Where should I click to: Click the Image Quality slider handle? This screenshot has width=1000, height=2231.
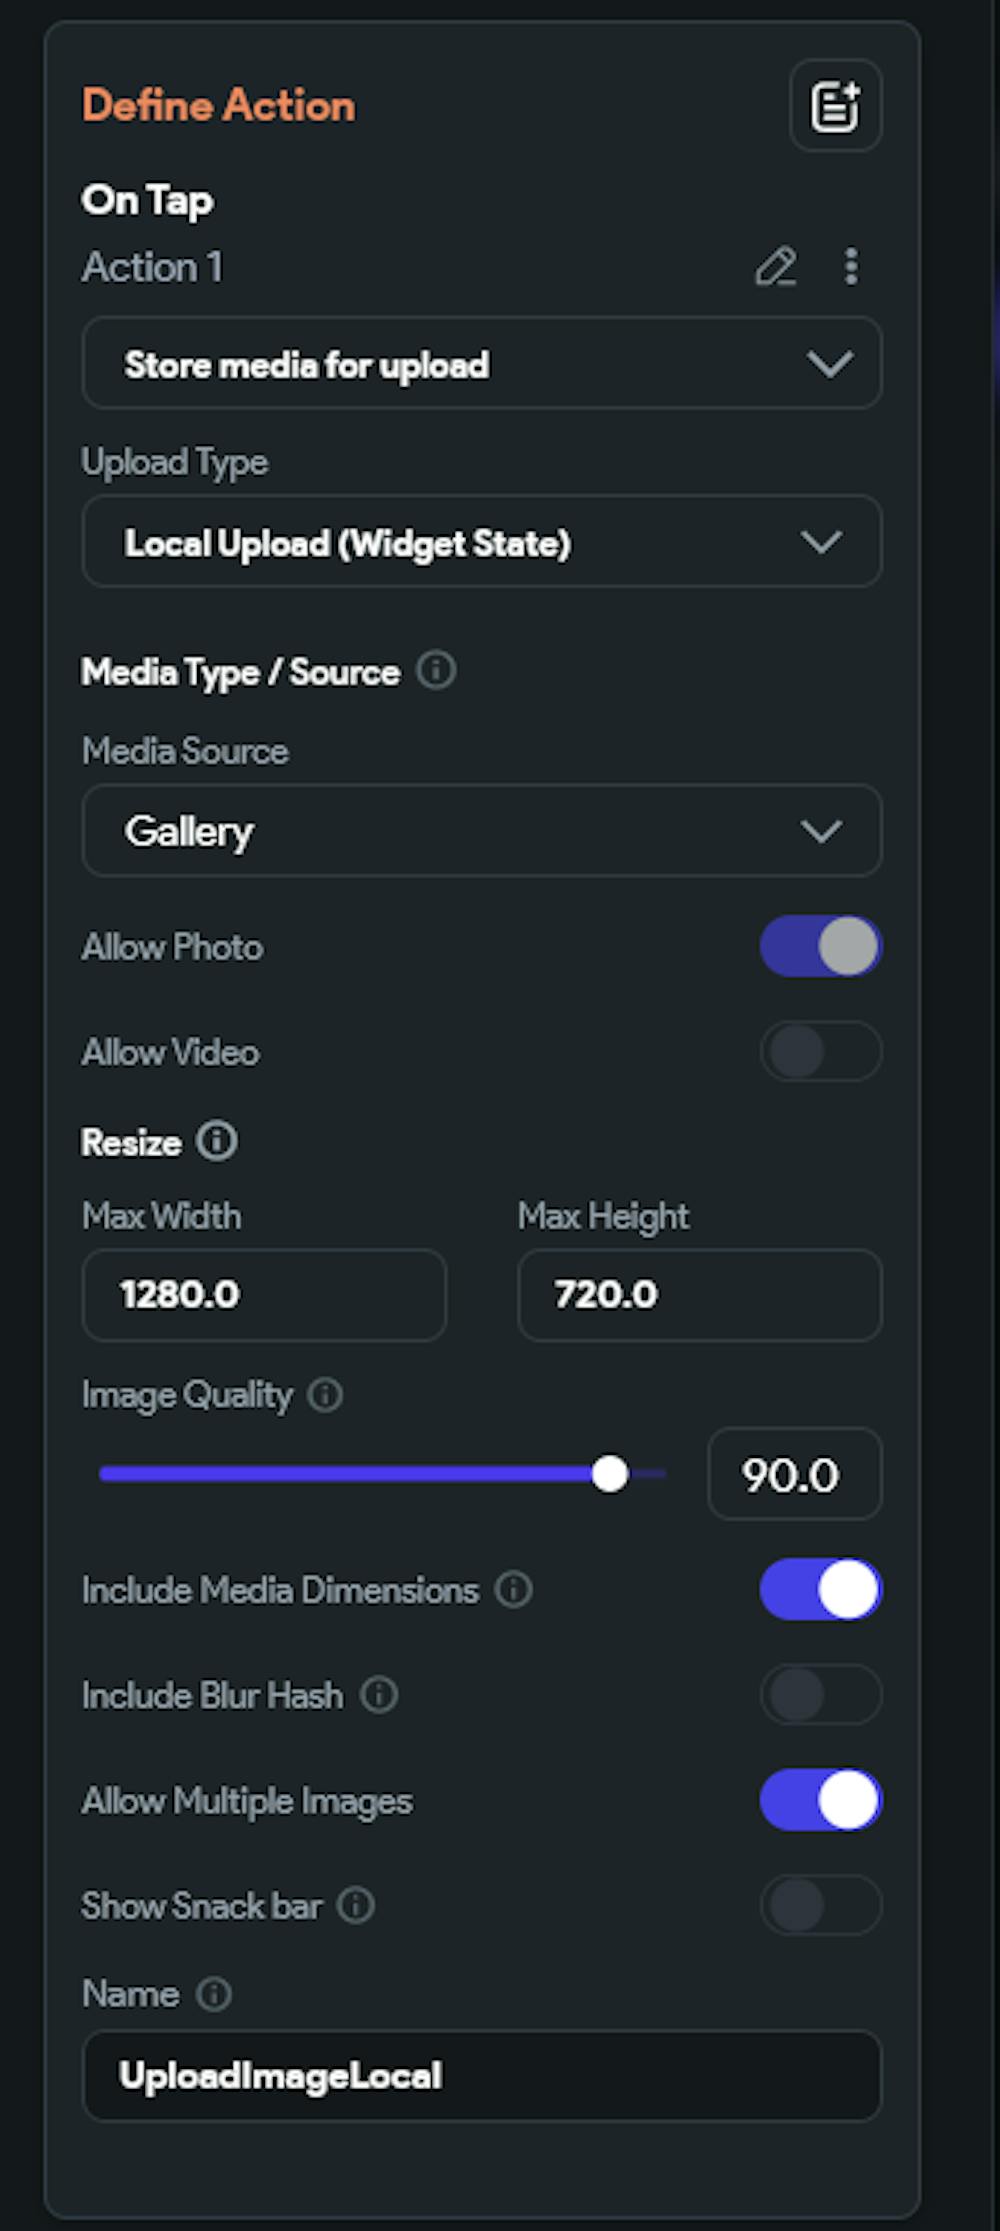pos(610,1474)
